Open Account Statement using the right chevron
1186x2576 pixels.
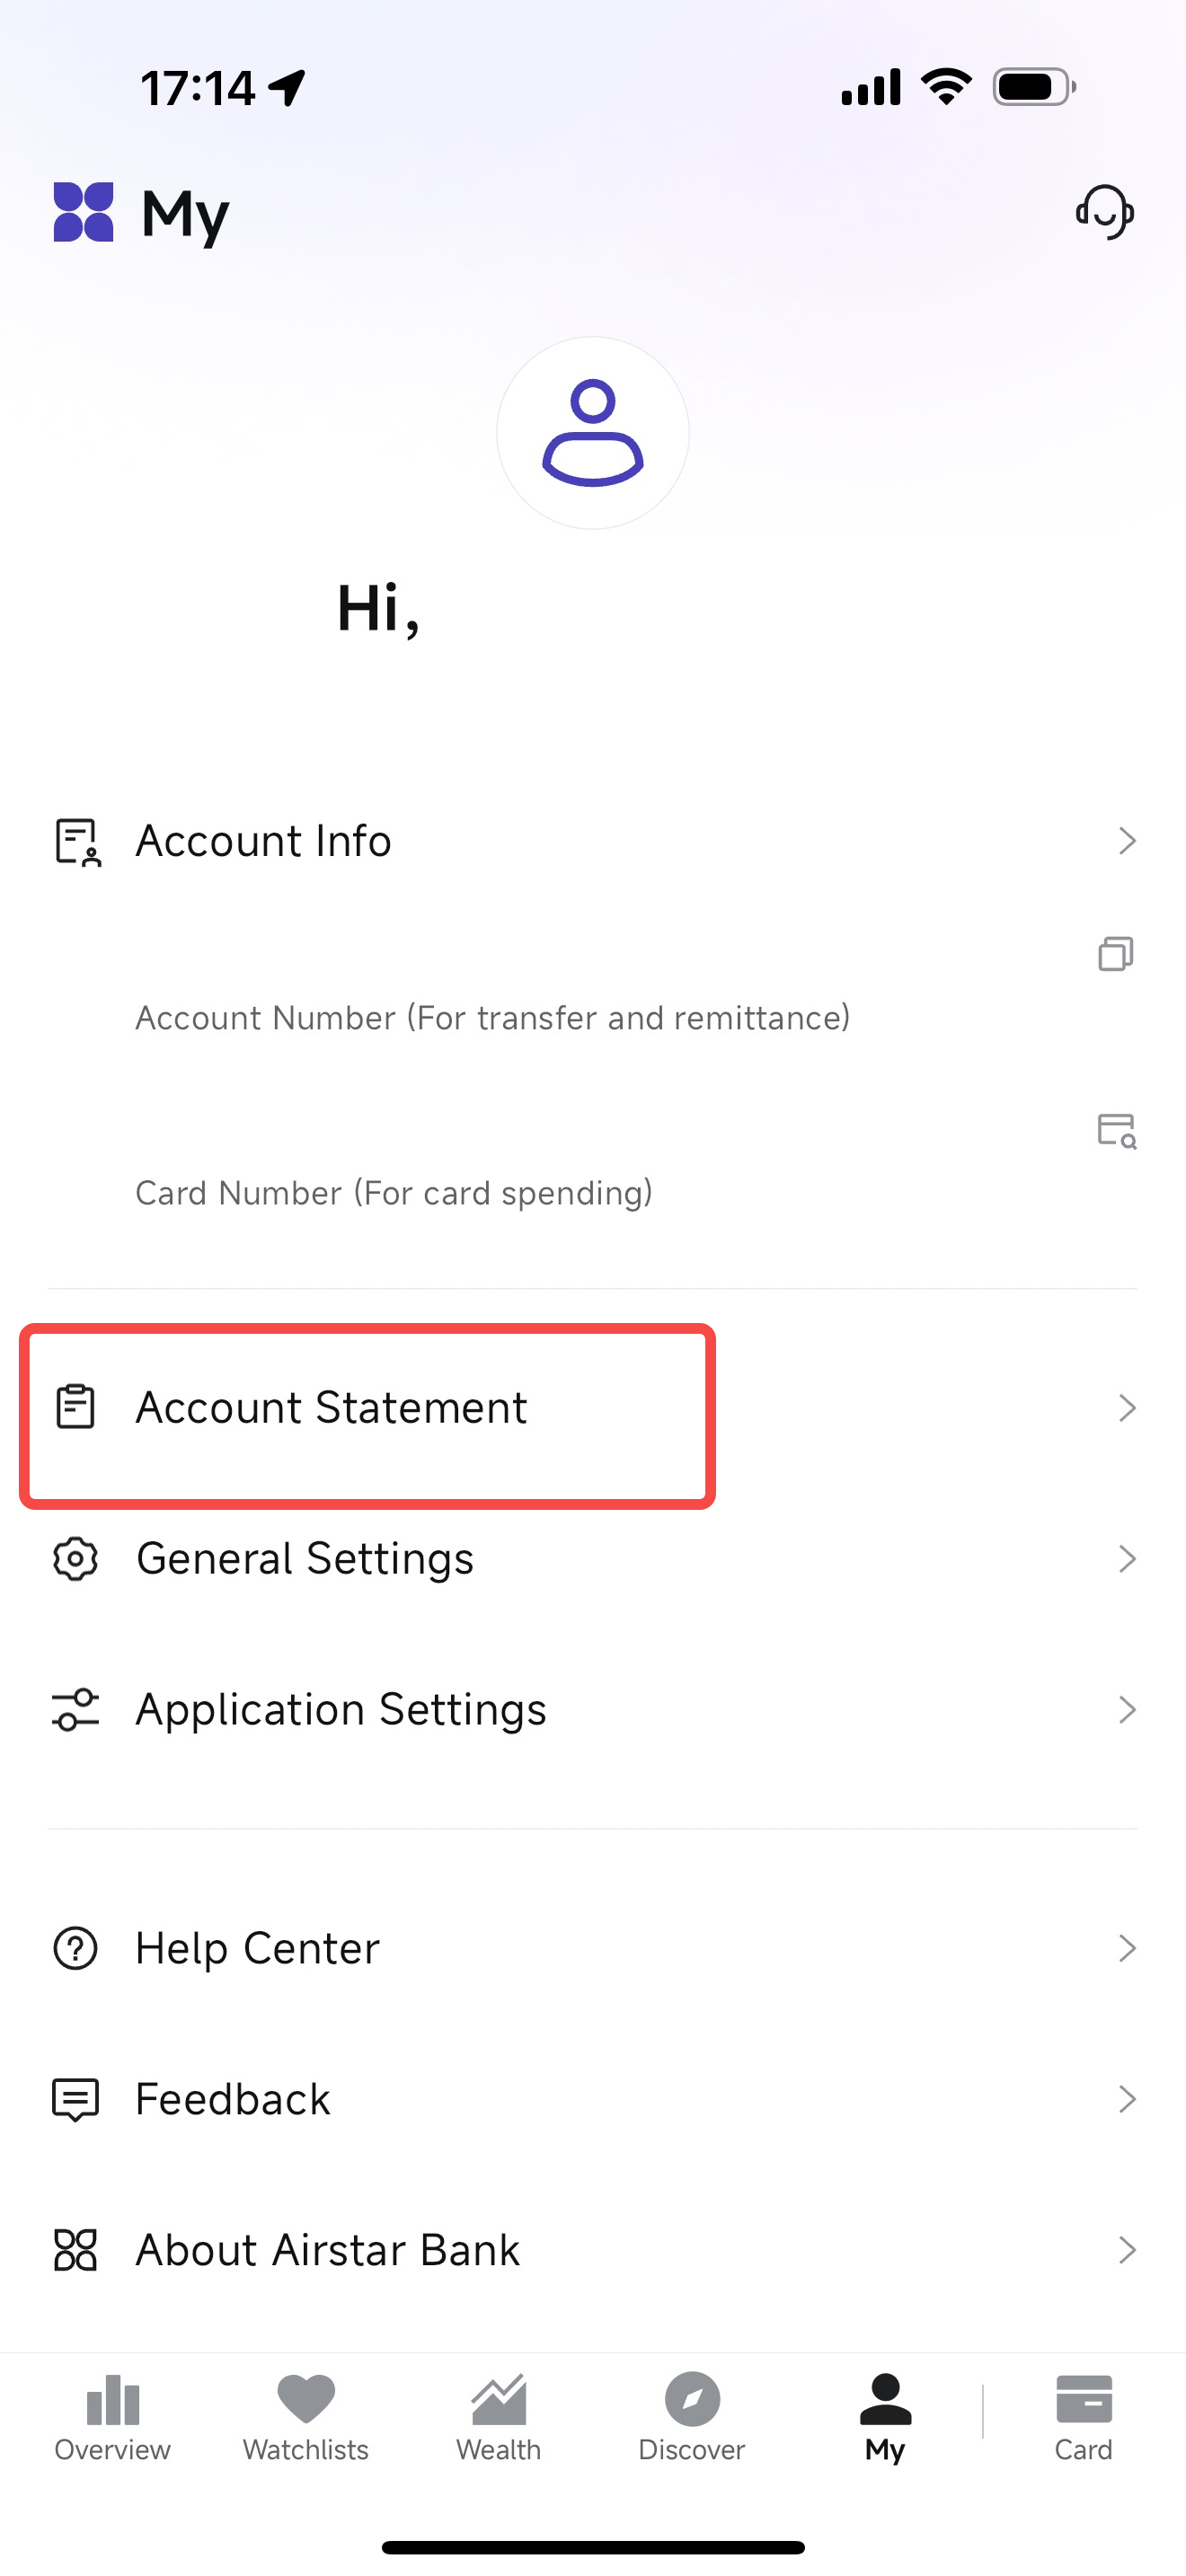(1127, 1408)
